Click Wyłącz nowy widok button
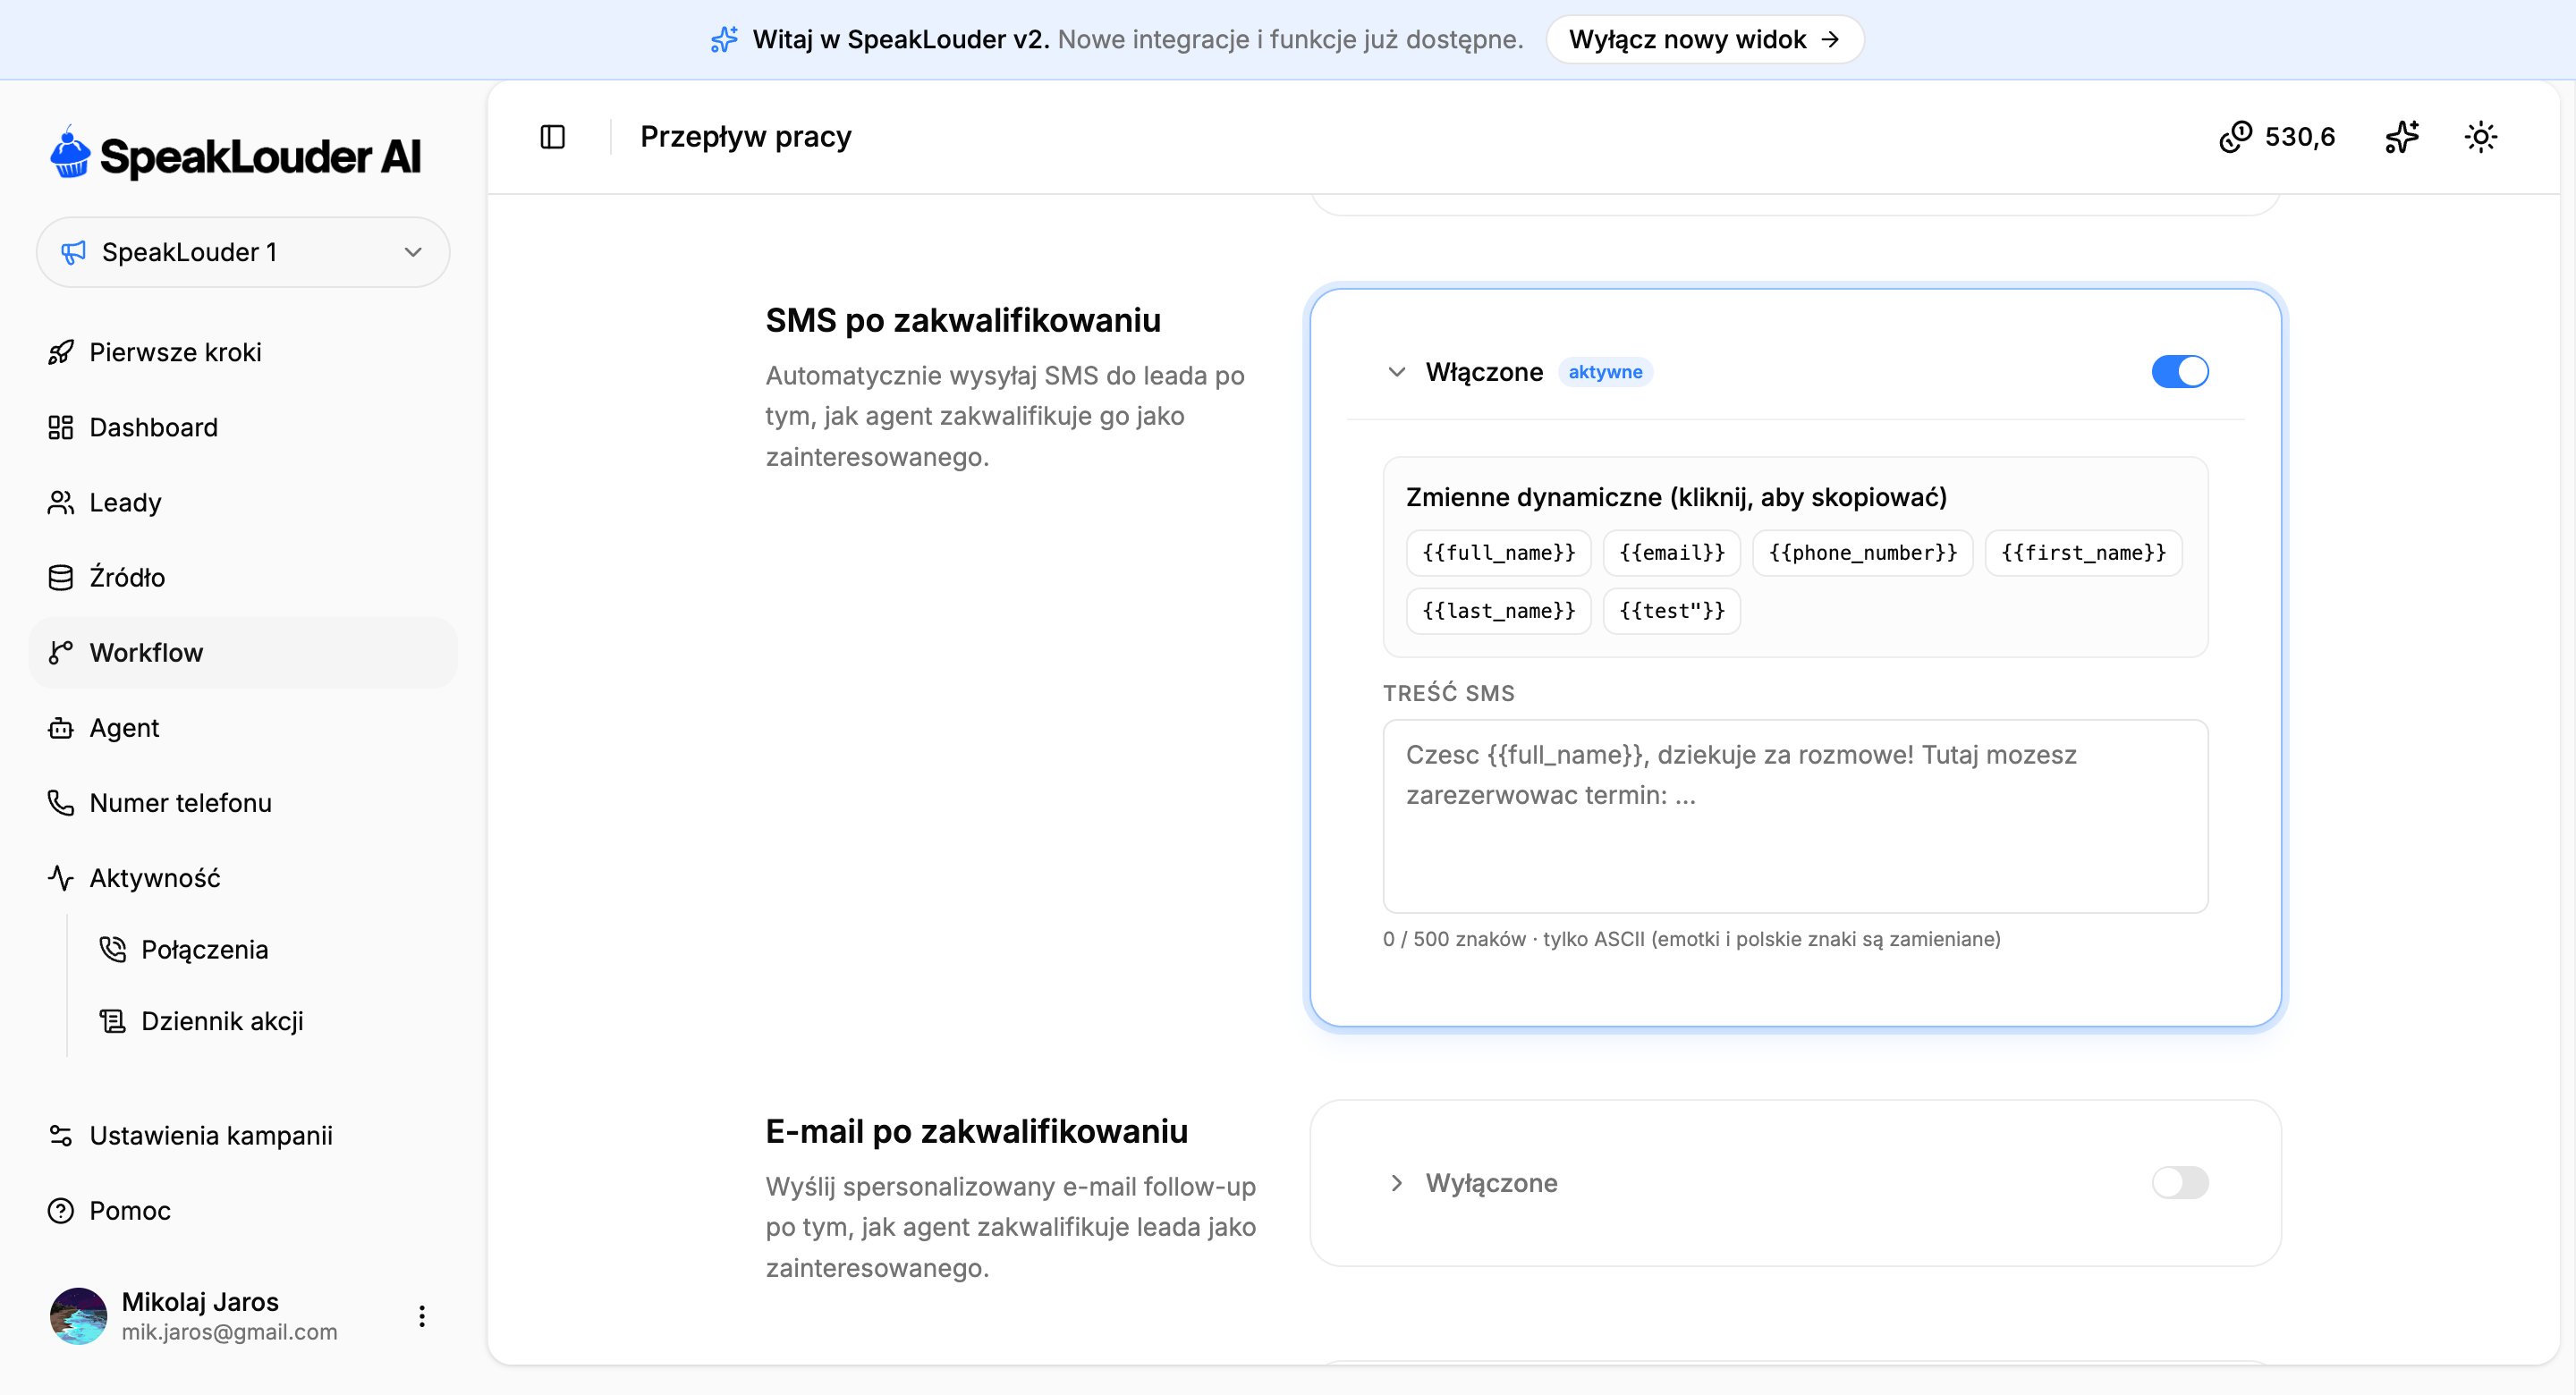Viewport: 2576px width, 1395px height. click(x=1705, y=40)
